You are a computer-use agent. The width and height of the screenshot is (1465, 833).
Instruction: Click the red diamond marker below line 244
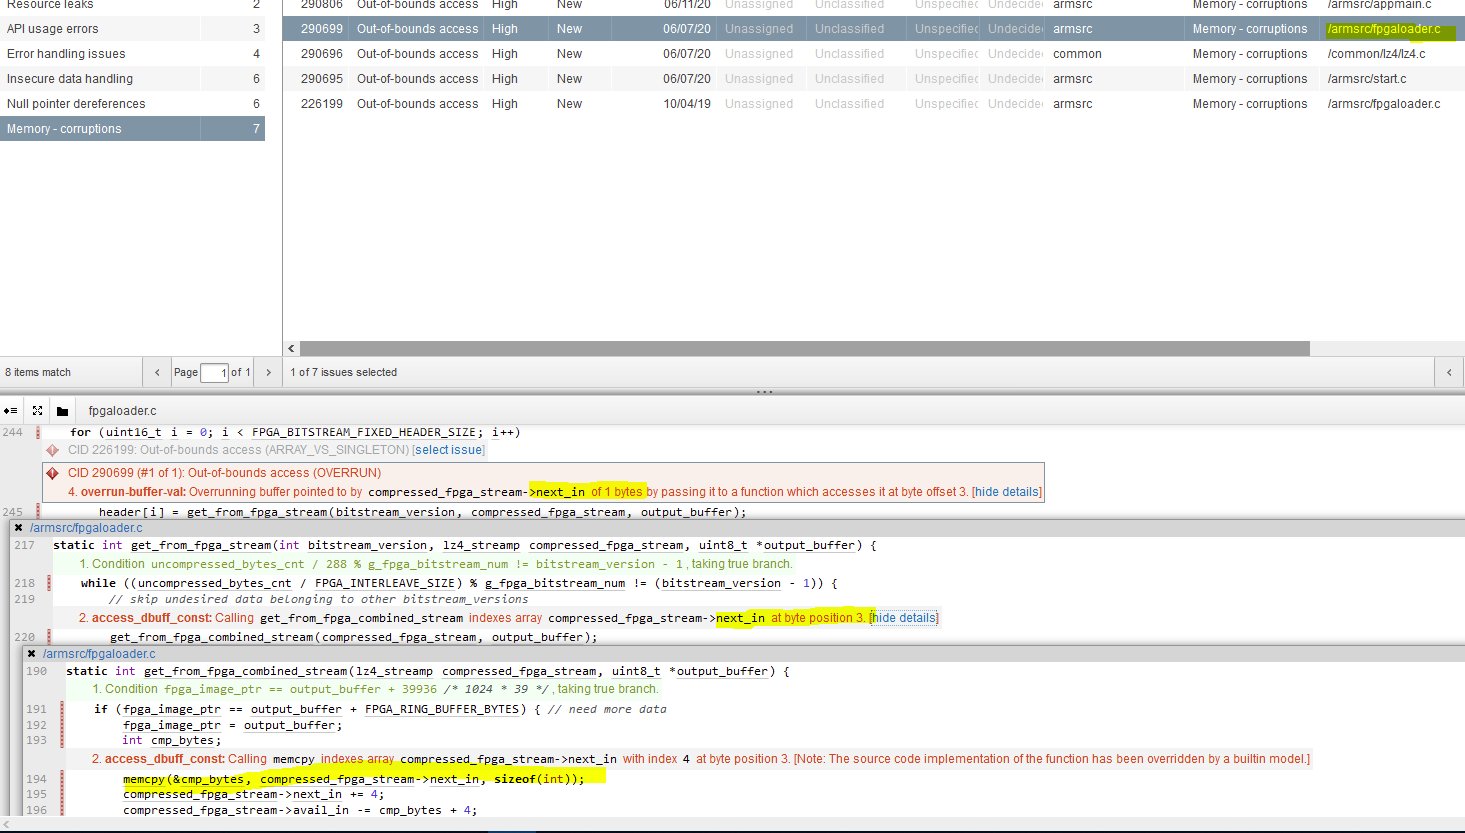click(x=52, y=450)
